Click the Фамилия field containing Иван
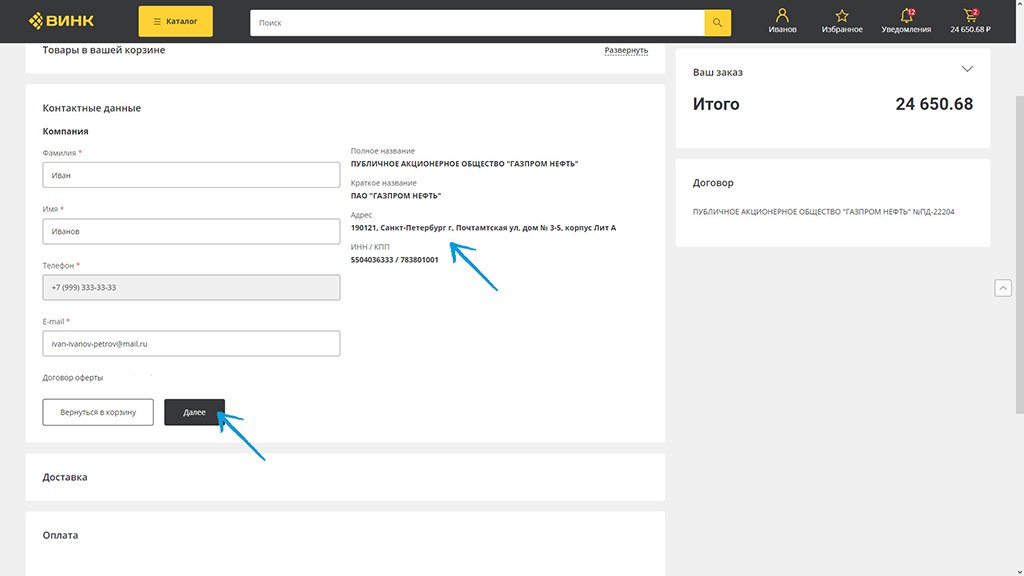Screen dimensions: 1024x576 tap(191, 175)
